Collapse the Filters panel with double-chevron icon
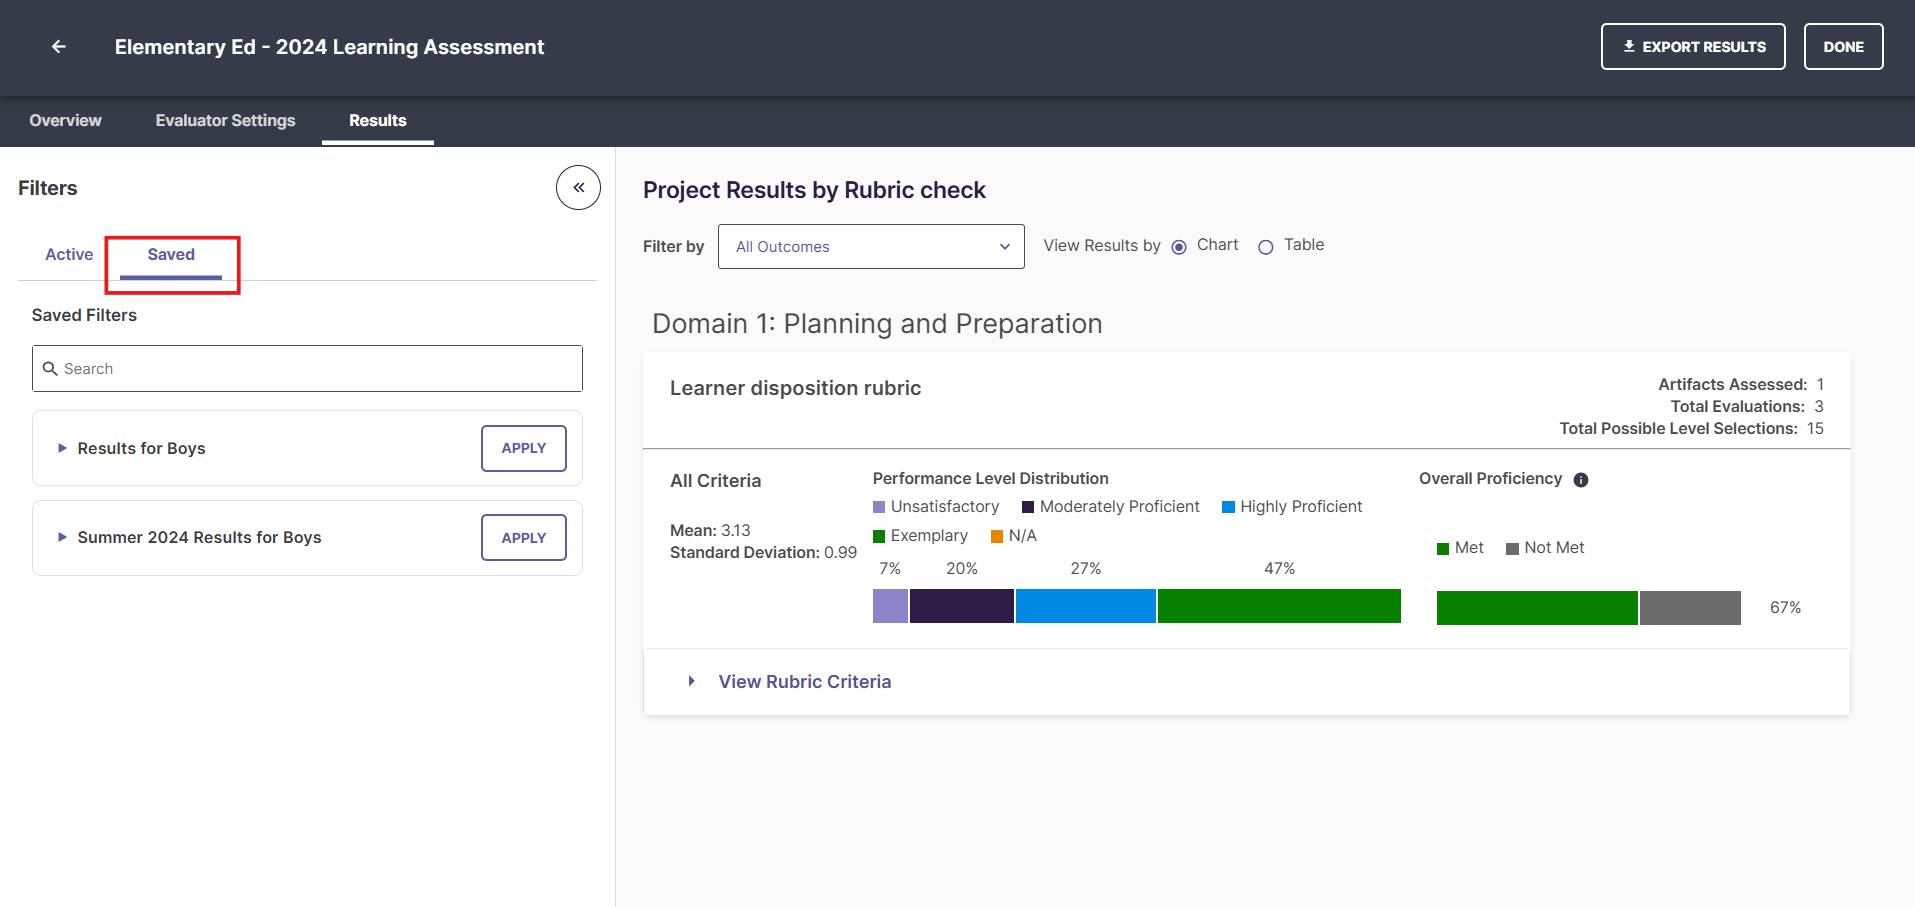The image size is (1915, 907). pos(578,188)
